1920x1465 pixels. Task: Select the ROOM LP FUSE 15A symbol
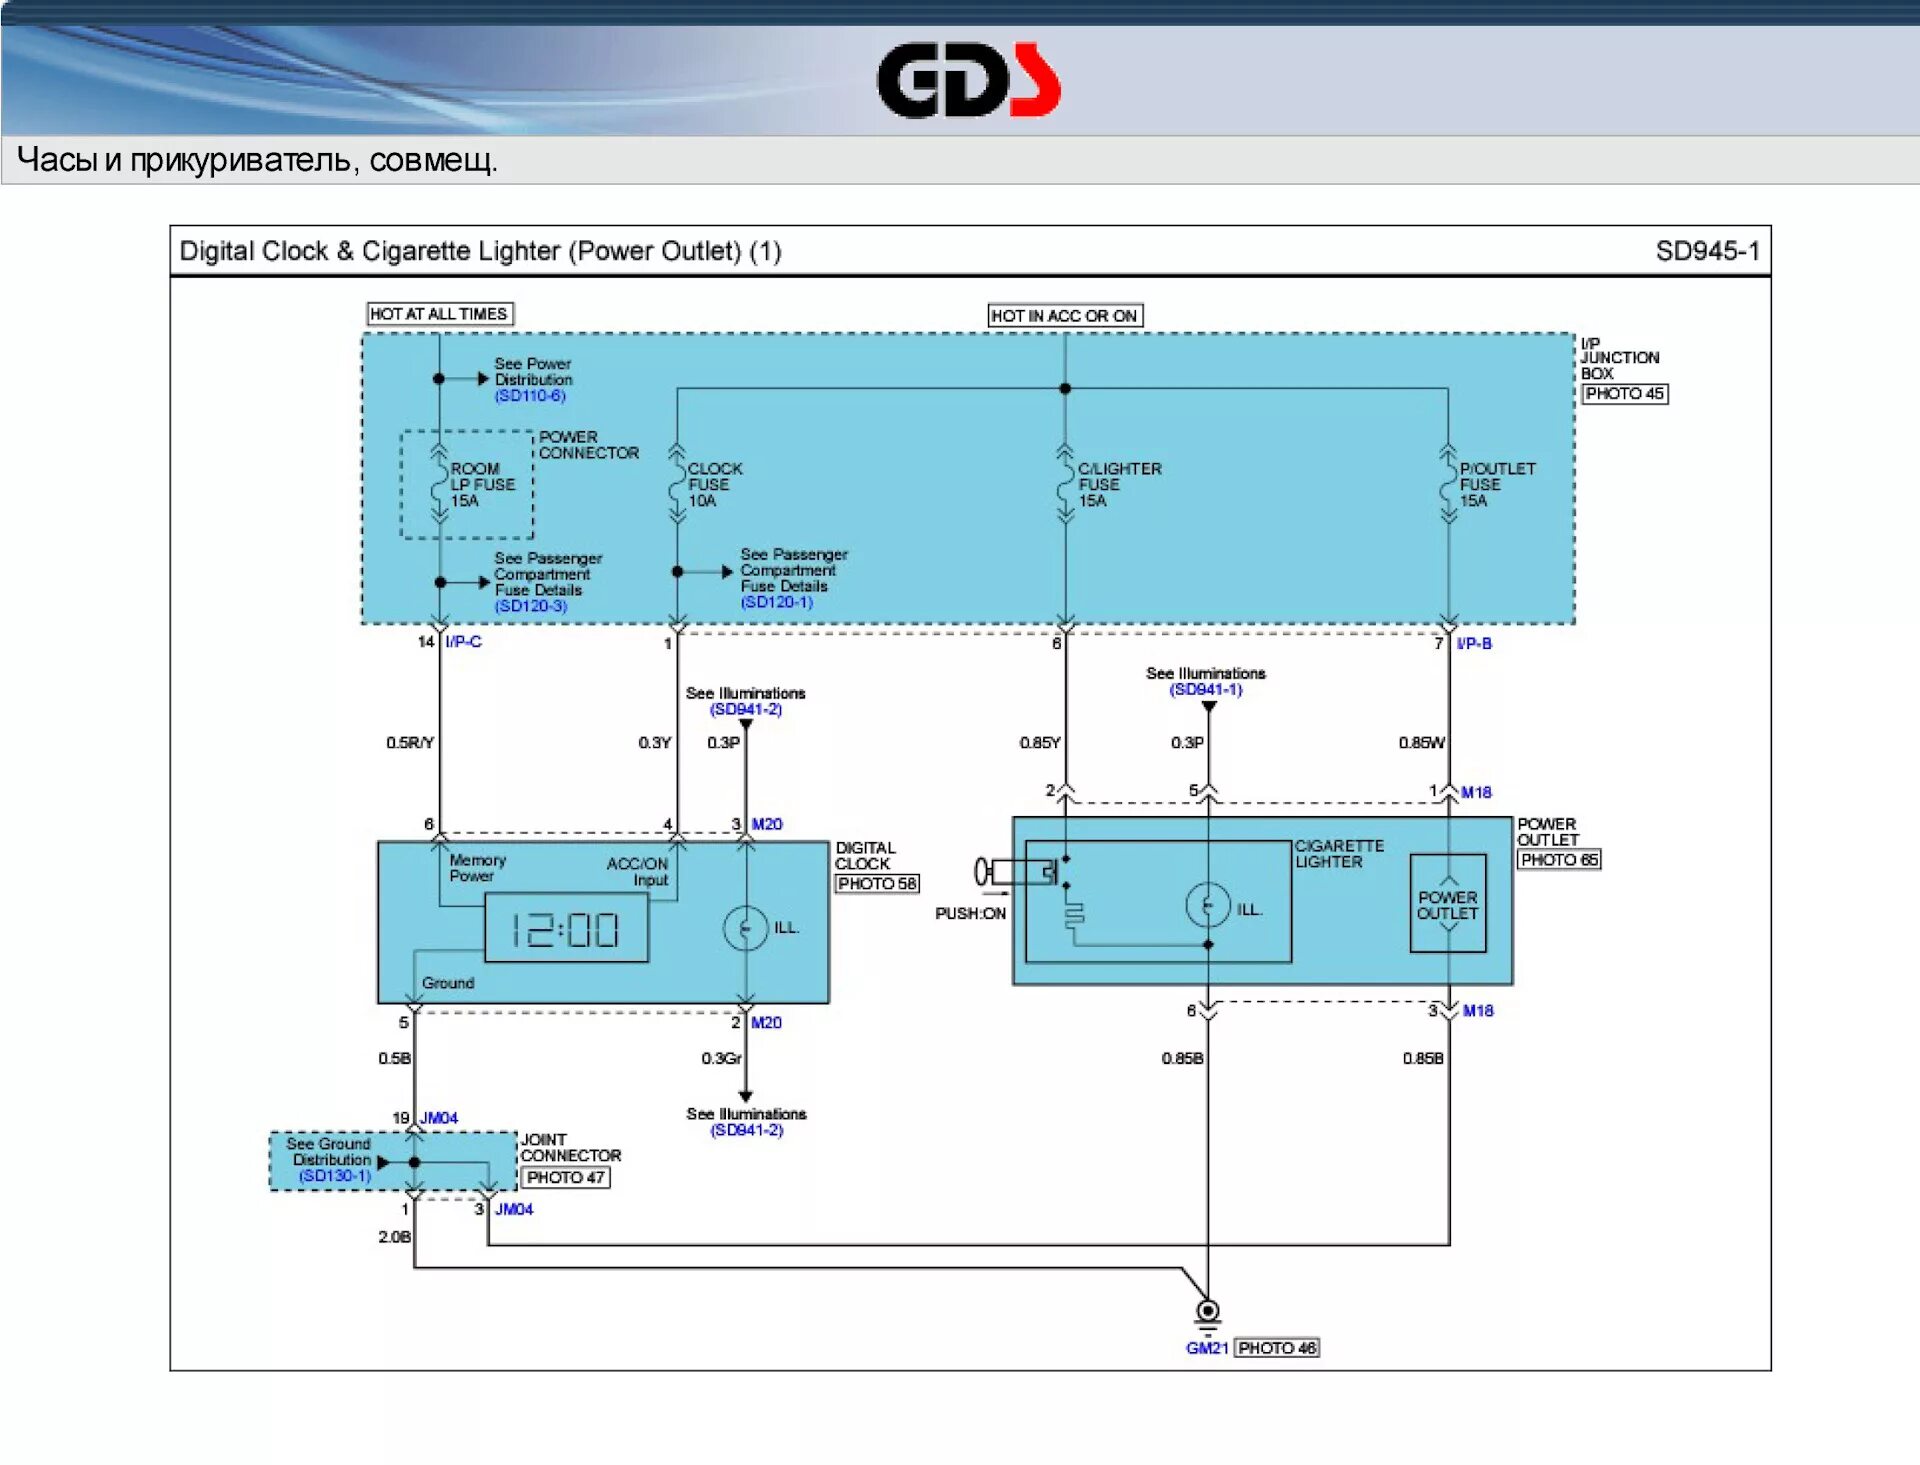(x=439, y=484)
